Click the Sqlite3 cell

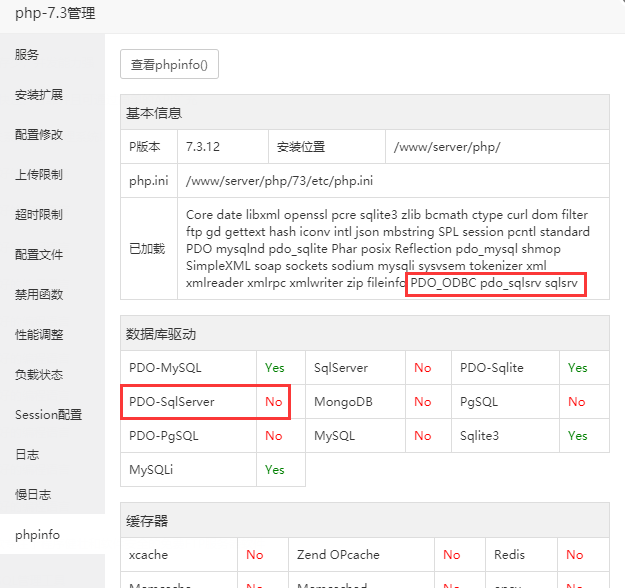(x=505, y=435)
